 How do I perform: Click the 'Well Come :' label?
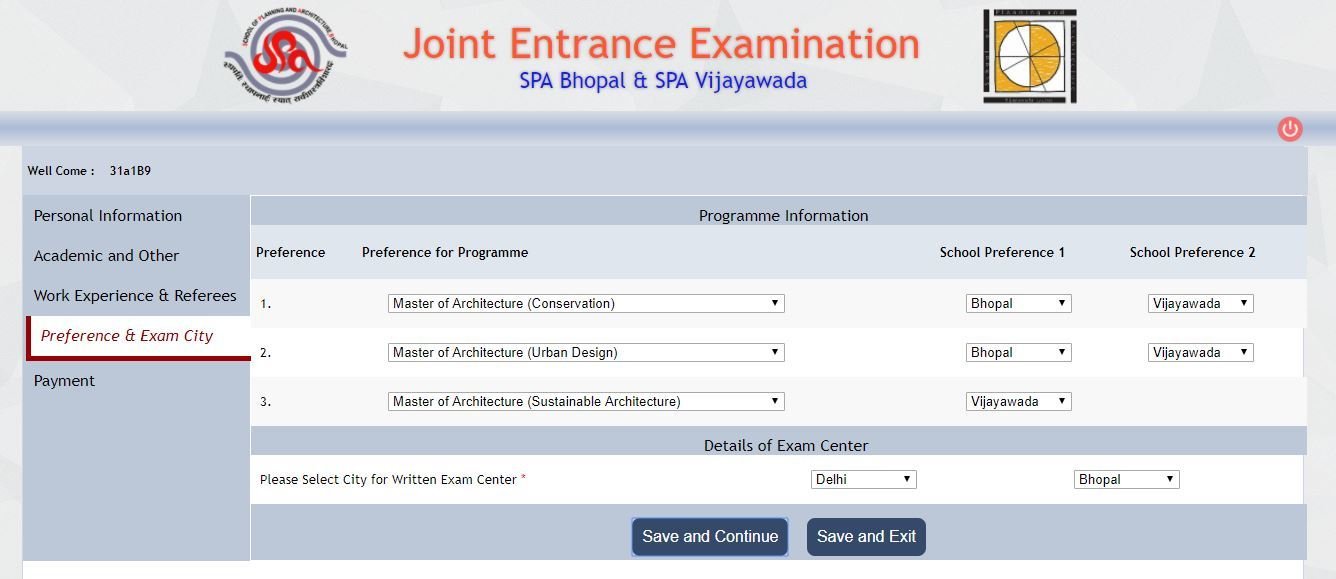pos(61,171)
